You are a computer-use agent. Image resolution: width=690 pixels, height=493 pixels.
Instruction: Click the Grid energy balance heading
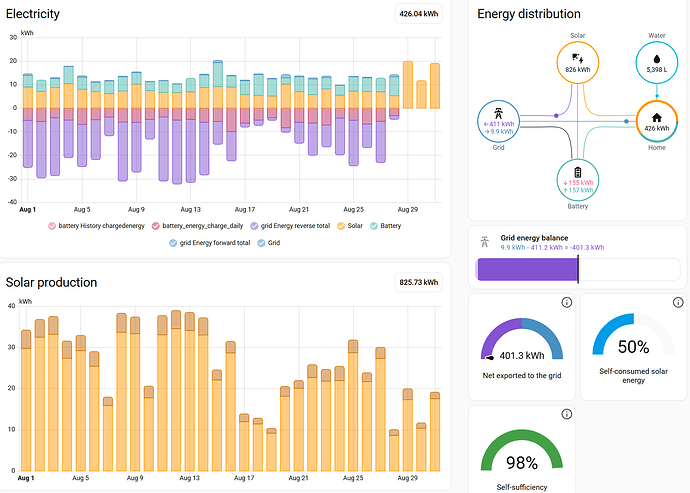point(534,238)
